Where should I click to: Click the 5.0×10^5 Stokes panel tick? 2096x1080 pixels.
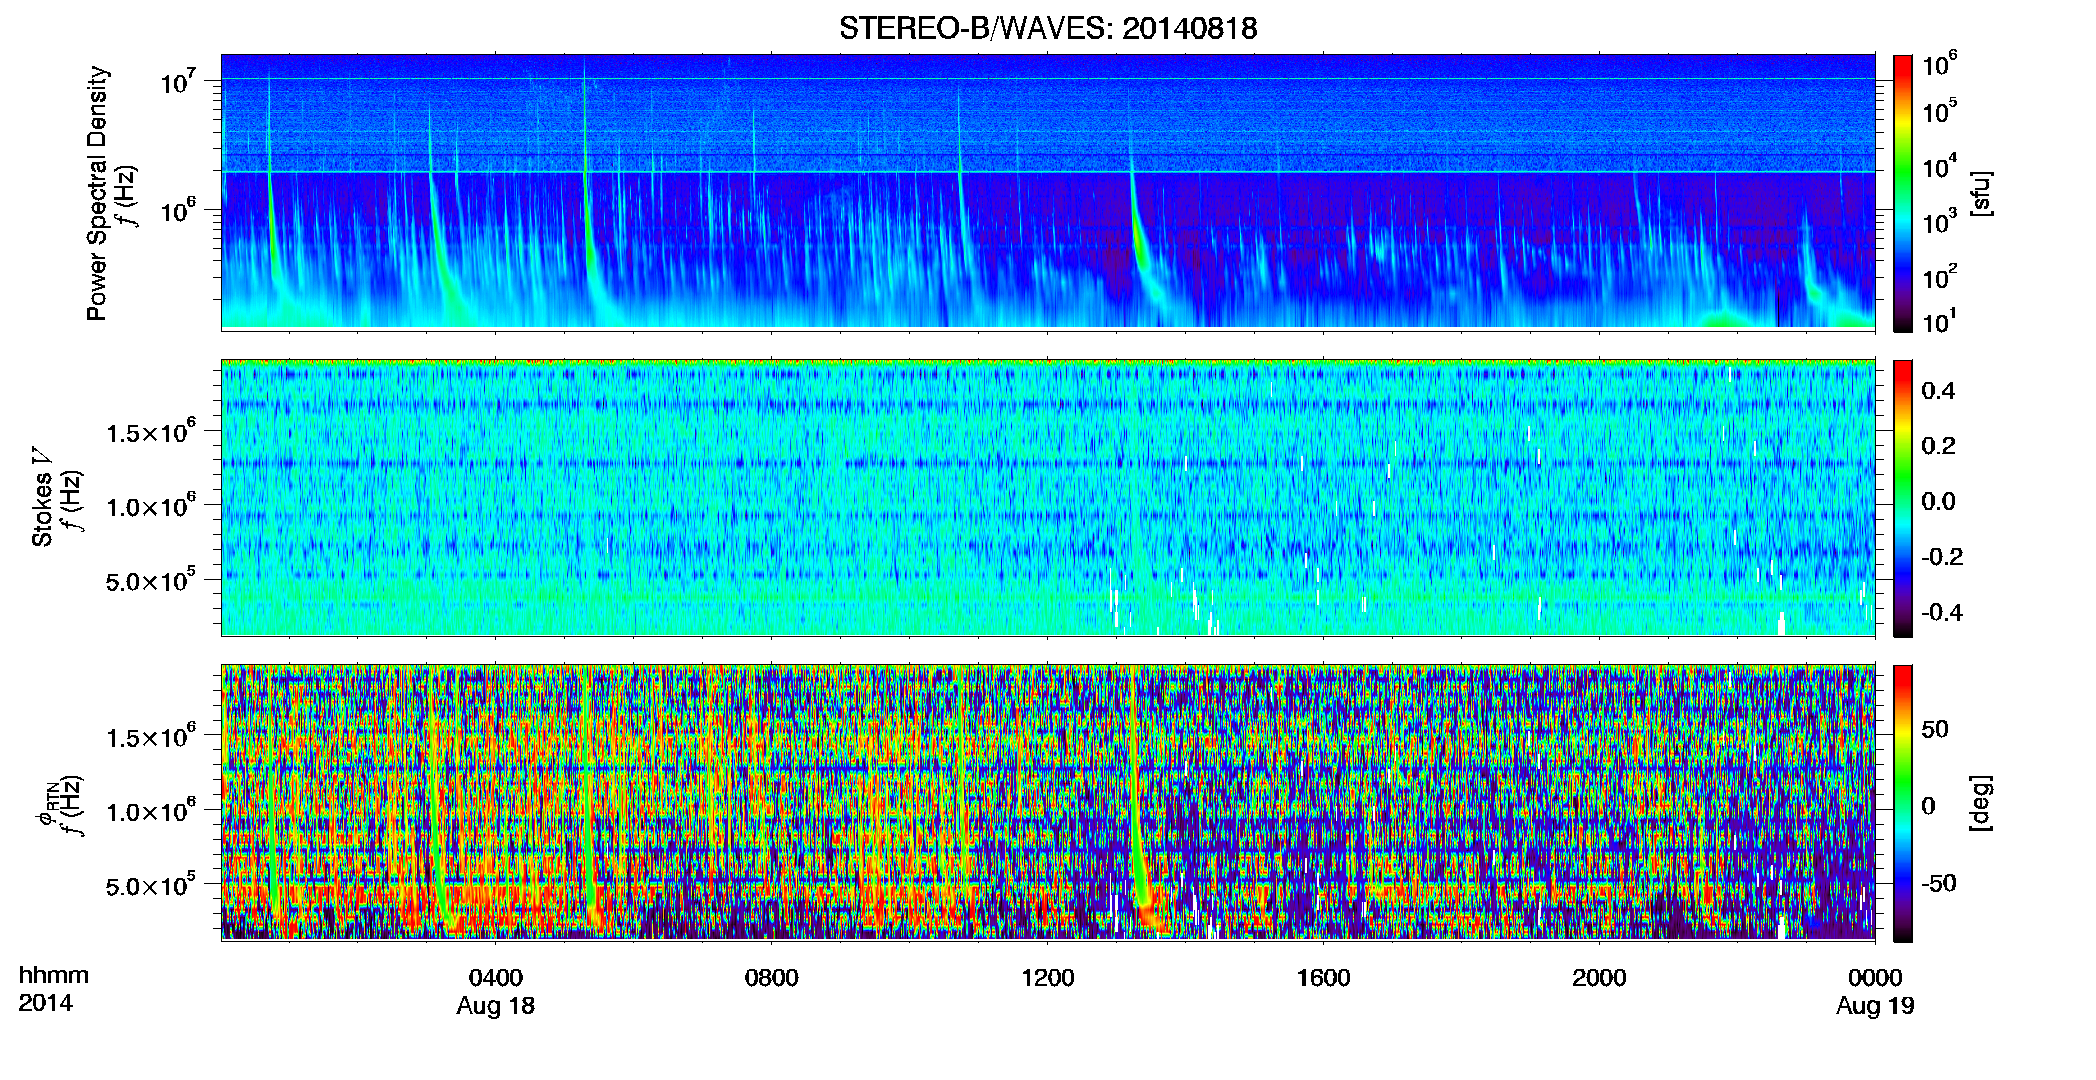point(151,579)
